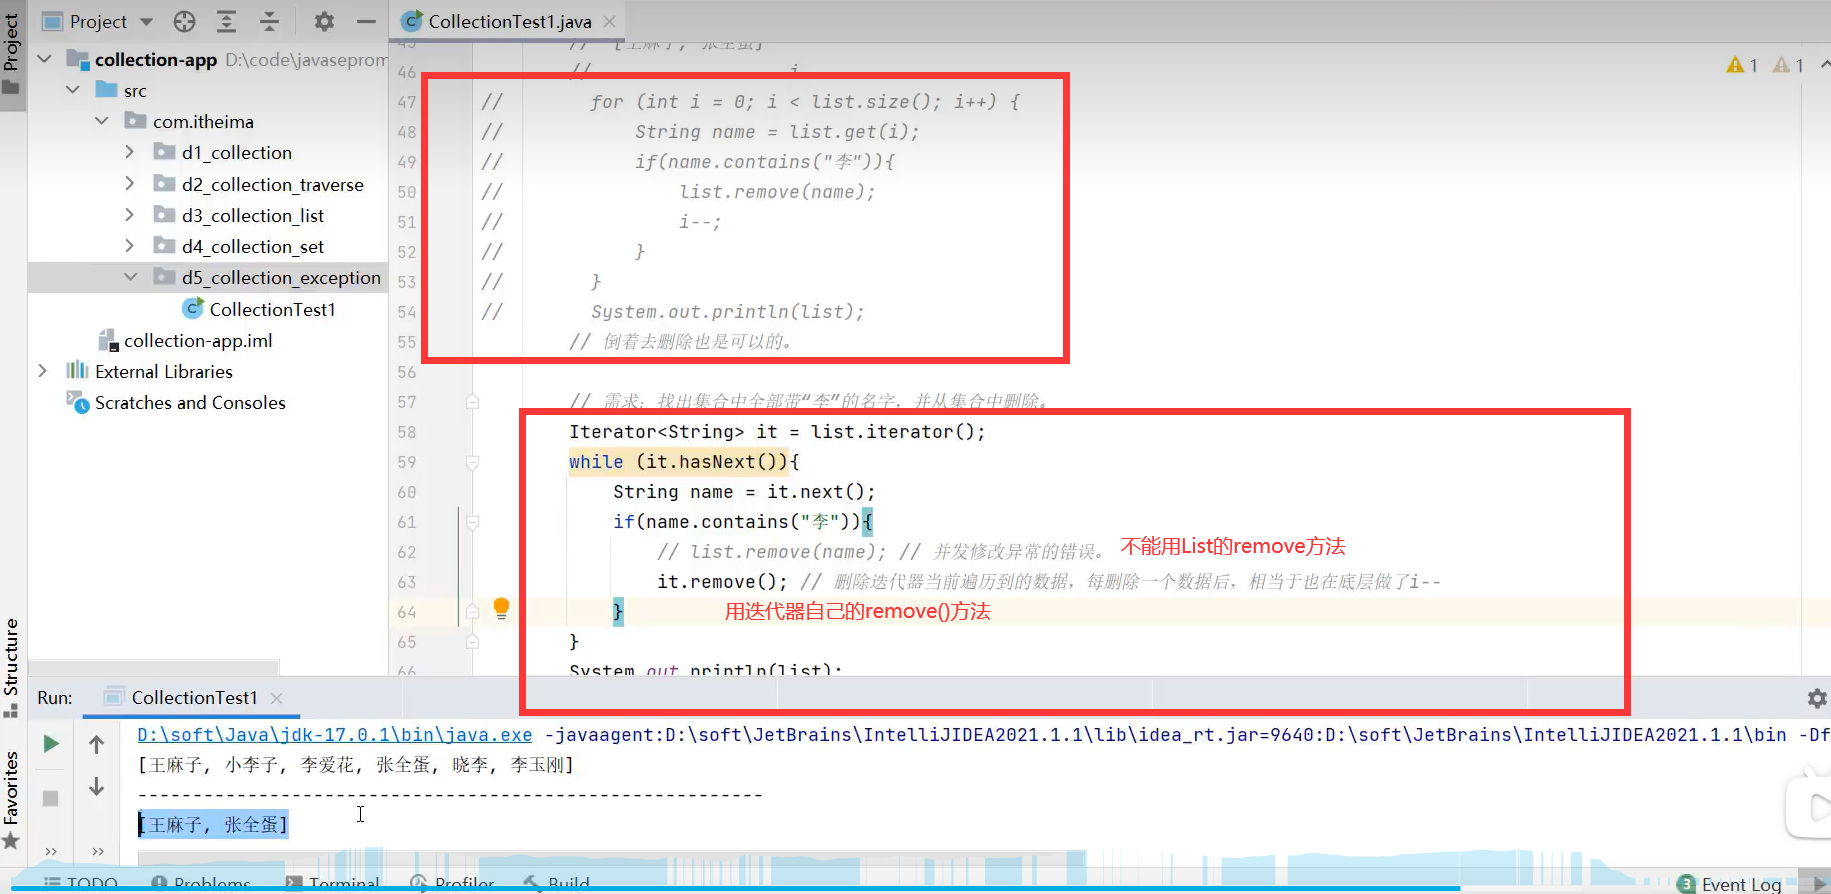Click the highlighted console output line
The image size is (1831, 894).
point(213,824)
